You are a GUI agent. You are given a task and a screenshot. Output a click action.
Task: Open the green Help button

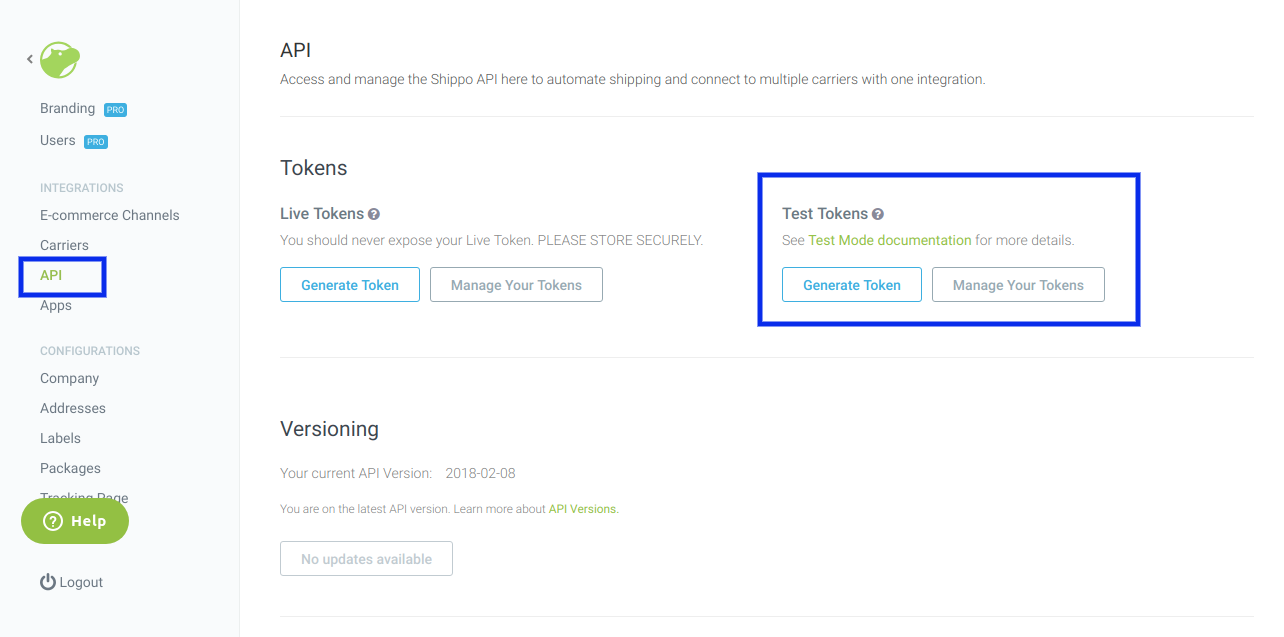coord(75,521)
